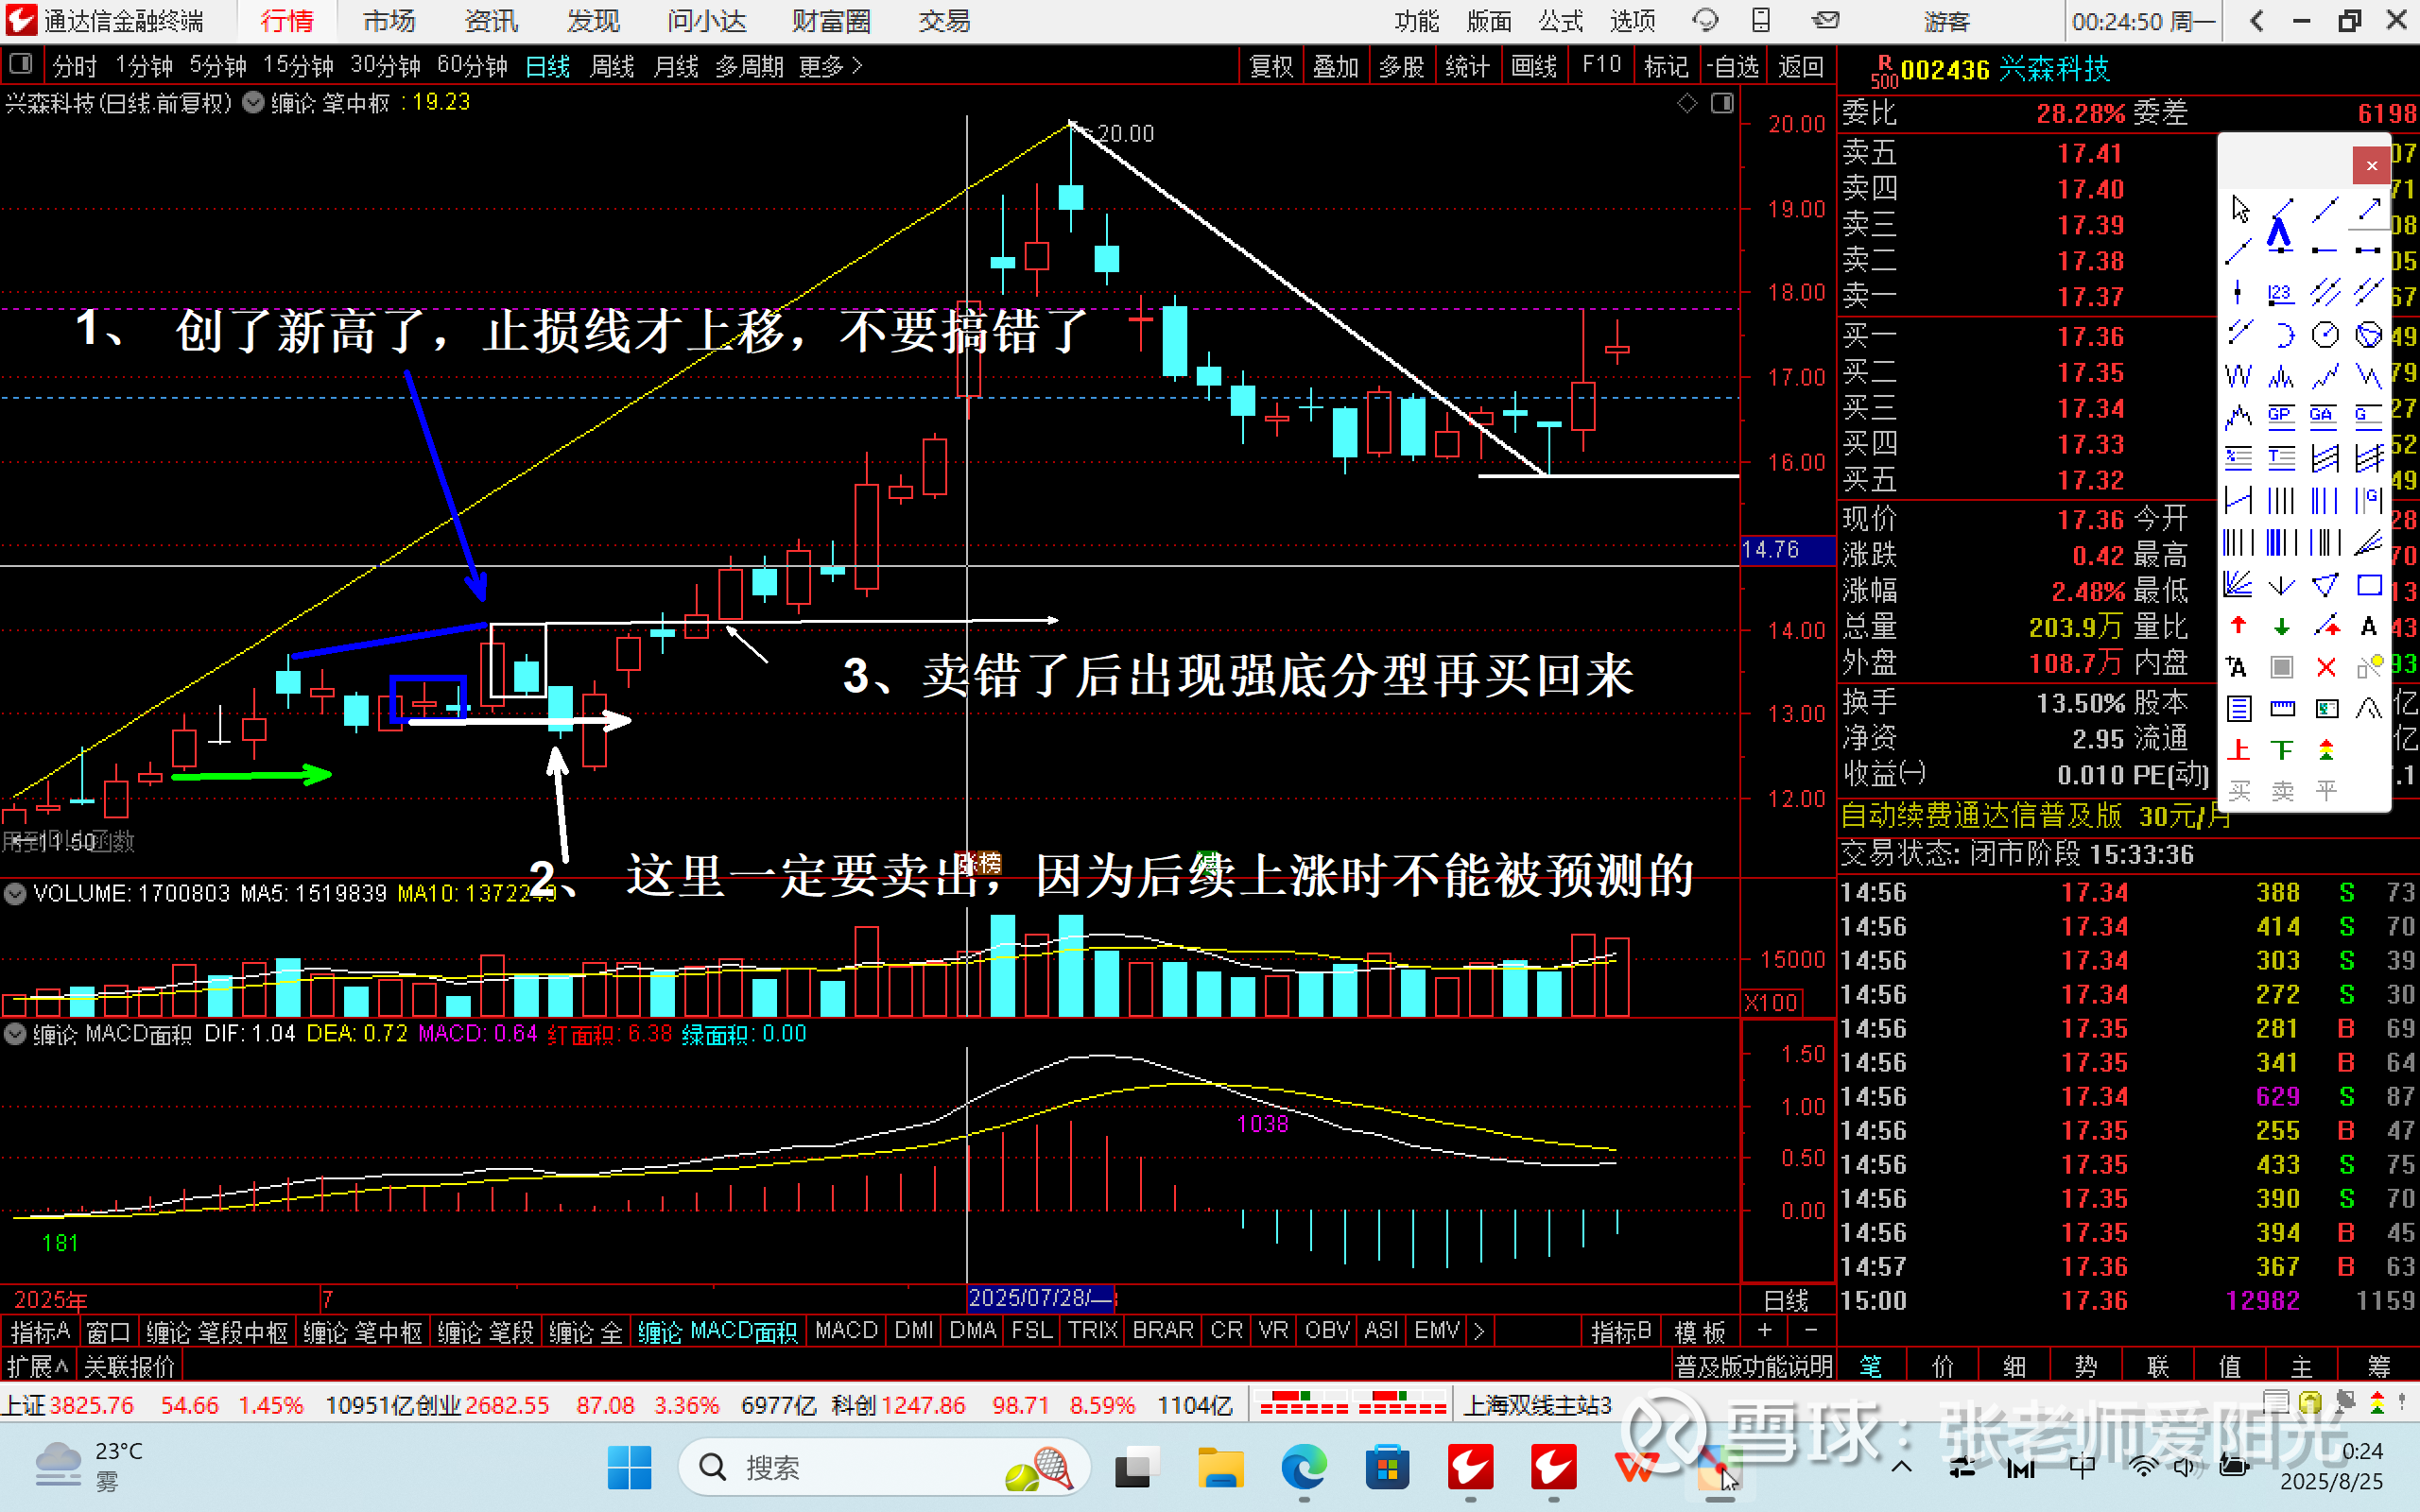2420x1512 pixels.
Task: Toggle 叠加 overlay mode
Action: coord(1335,66)
